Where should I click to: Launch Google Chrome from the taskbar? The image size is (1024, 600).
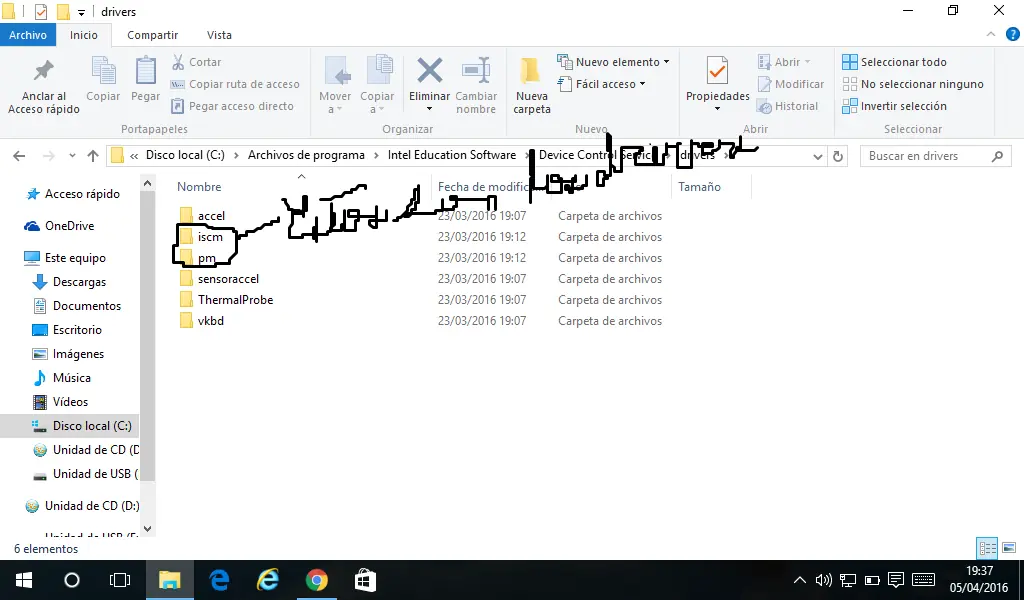[317, 580]
